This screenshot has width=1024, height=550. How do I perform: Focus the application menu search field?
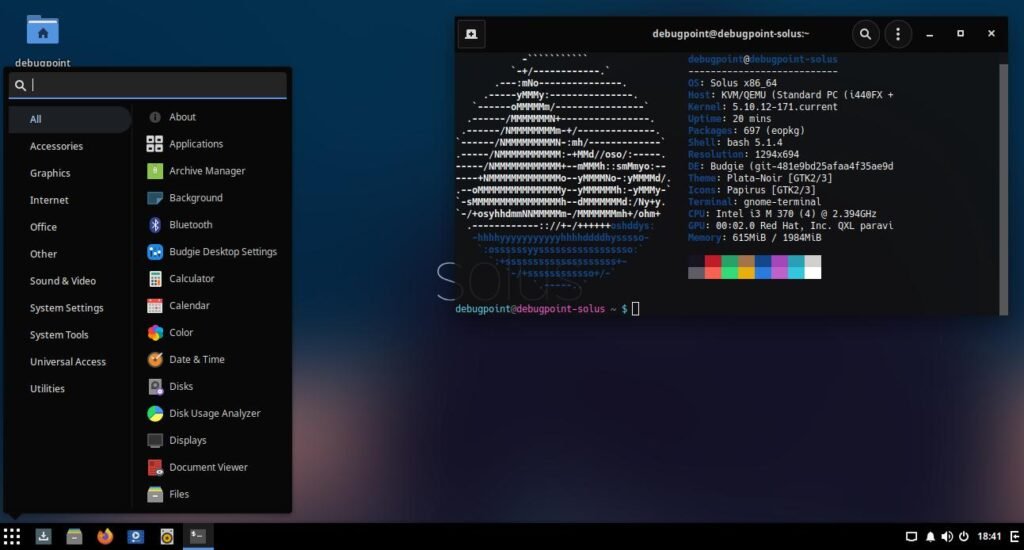[x=148, y=85]
